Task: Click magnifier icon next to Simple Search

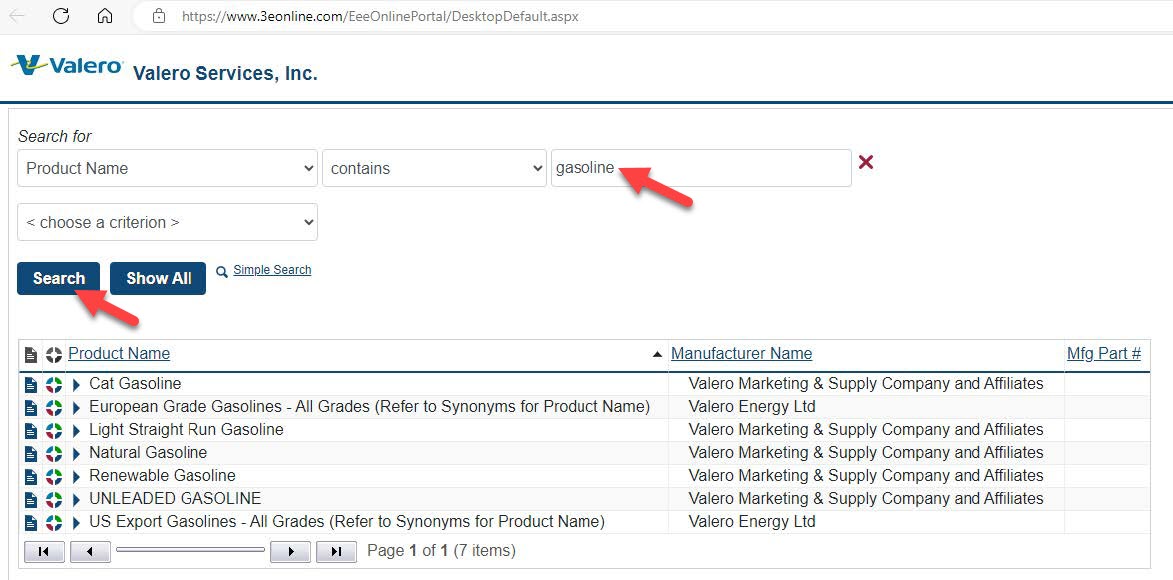Action: coord(222,272)
